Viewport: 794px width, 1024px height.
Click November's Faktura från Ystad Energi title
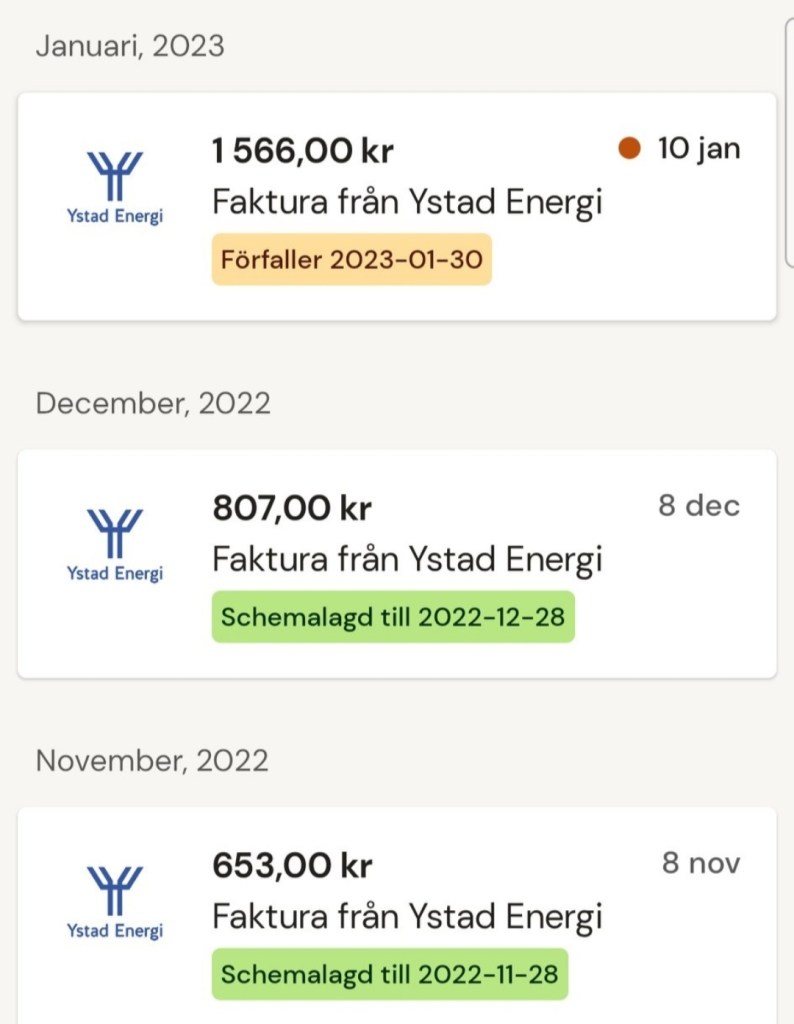click(407, 916)
